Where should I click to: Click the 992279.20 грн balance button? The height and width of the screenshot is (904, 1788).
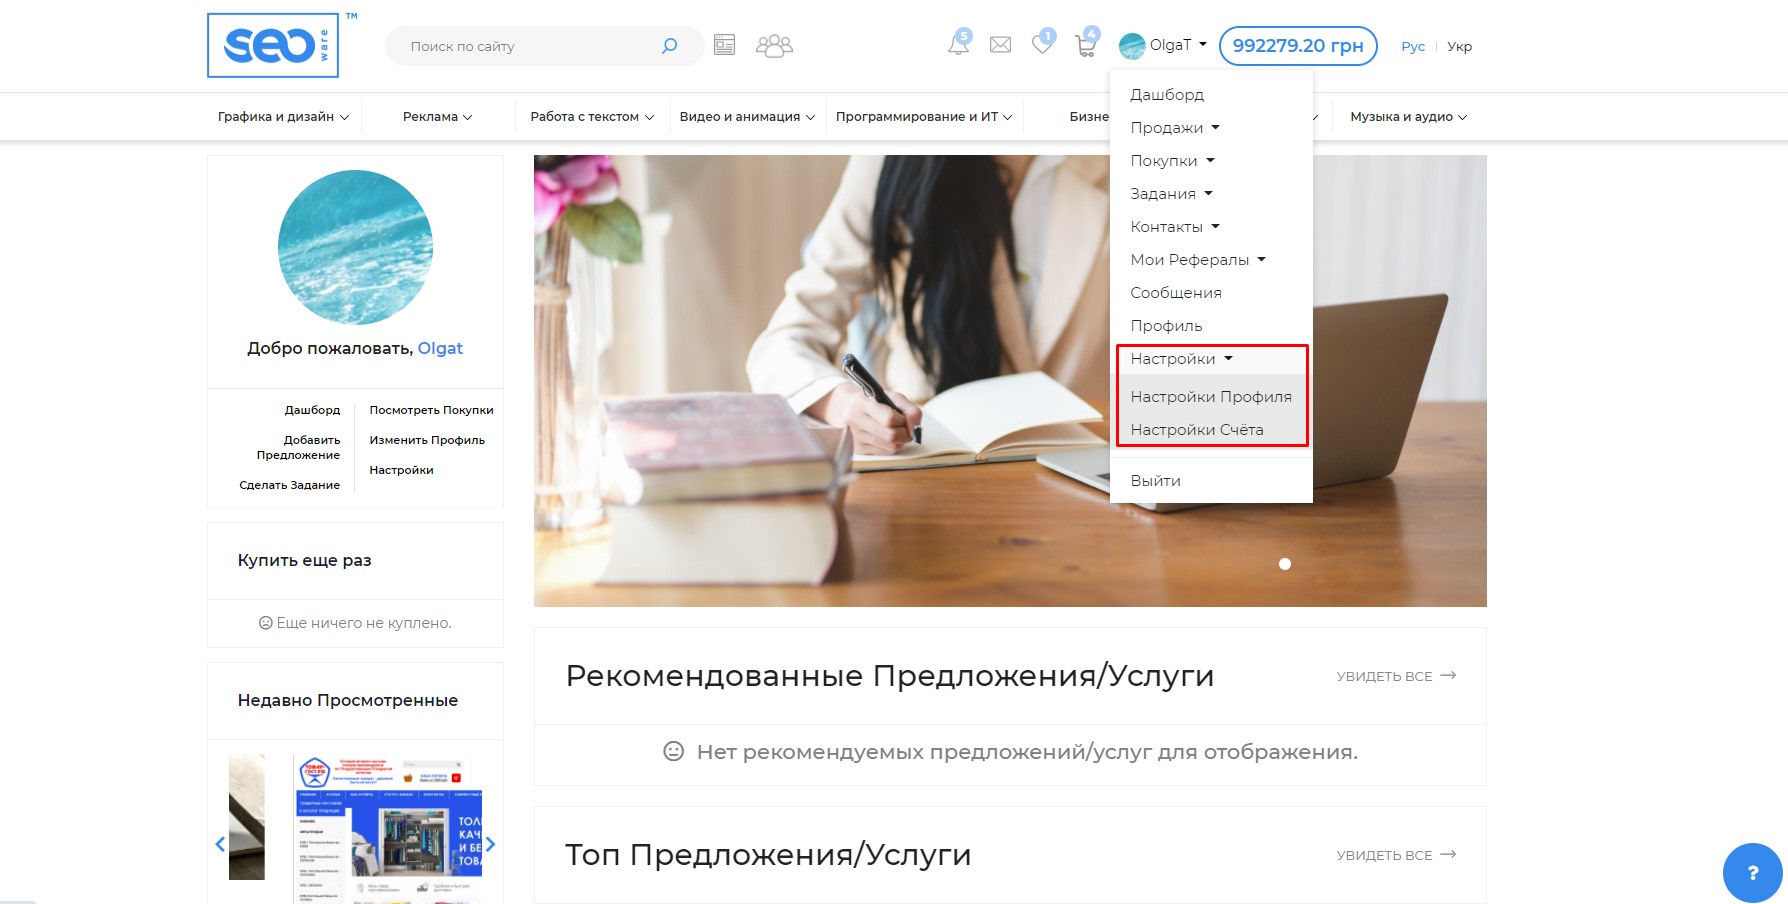pos(1297,46)
